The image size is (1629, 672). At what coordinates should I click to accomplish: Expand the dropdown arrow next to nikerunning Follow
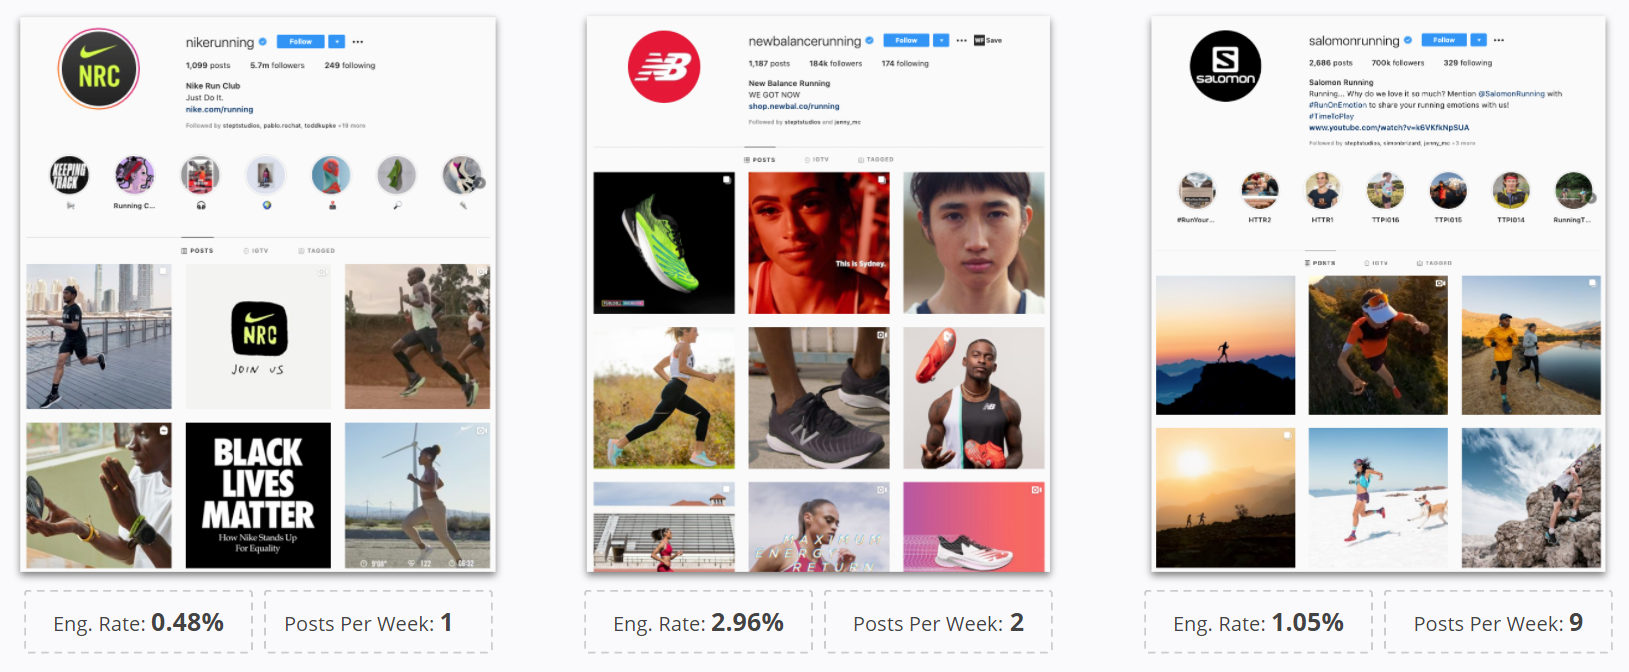[x=337, y=42]
